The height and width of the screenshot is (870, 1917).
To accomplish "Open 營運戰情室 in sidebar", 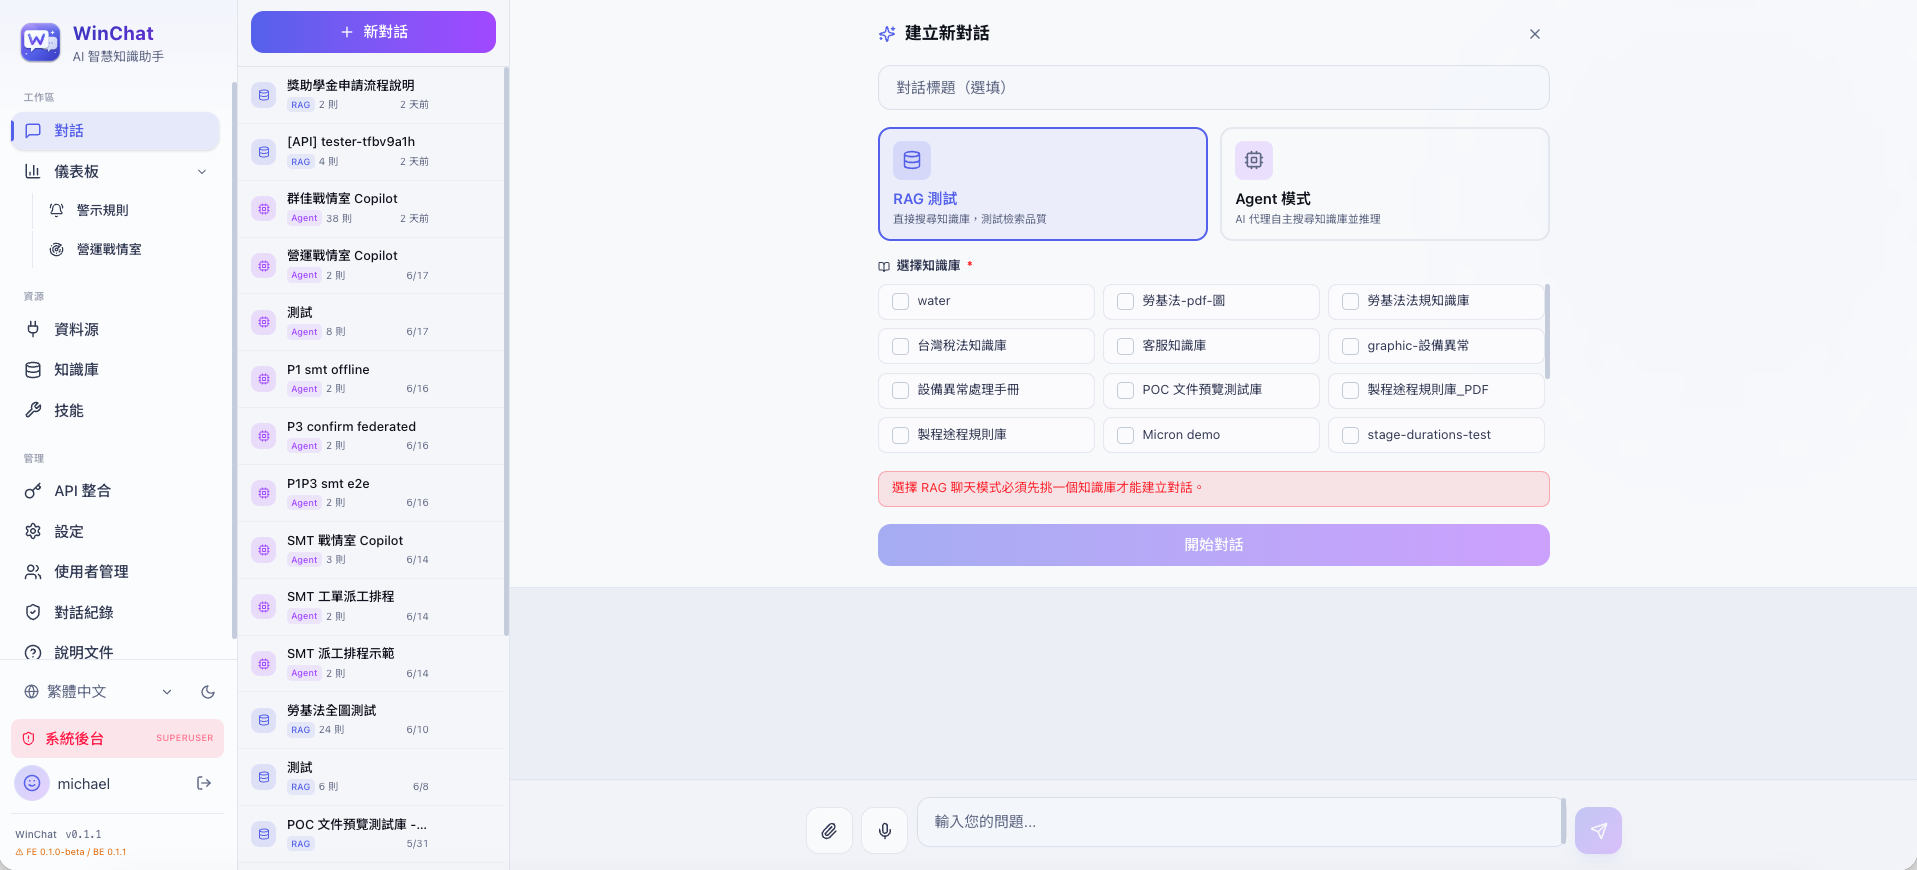I will click(x=125, y=249).
